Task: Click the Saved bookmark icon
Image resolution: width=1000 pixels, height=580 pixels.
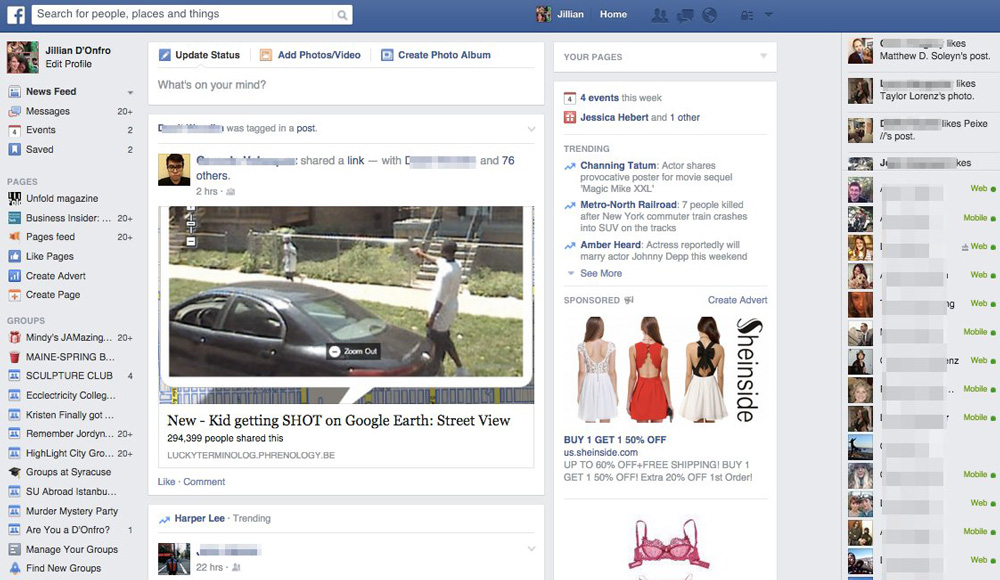Action: click(x=14, y=149)
